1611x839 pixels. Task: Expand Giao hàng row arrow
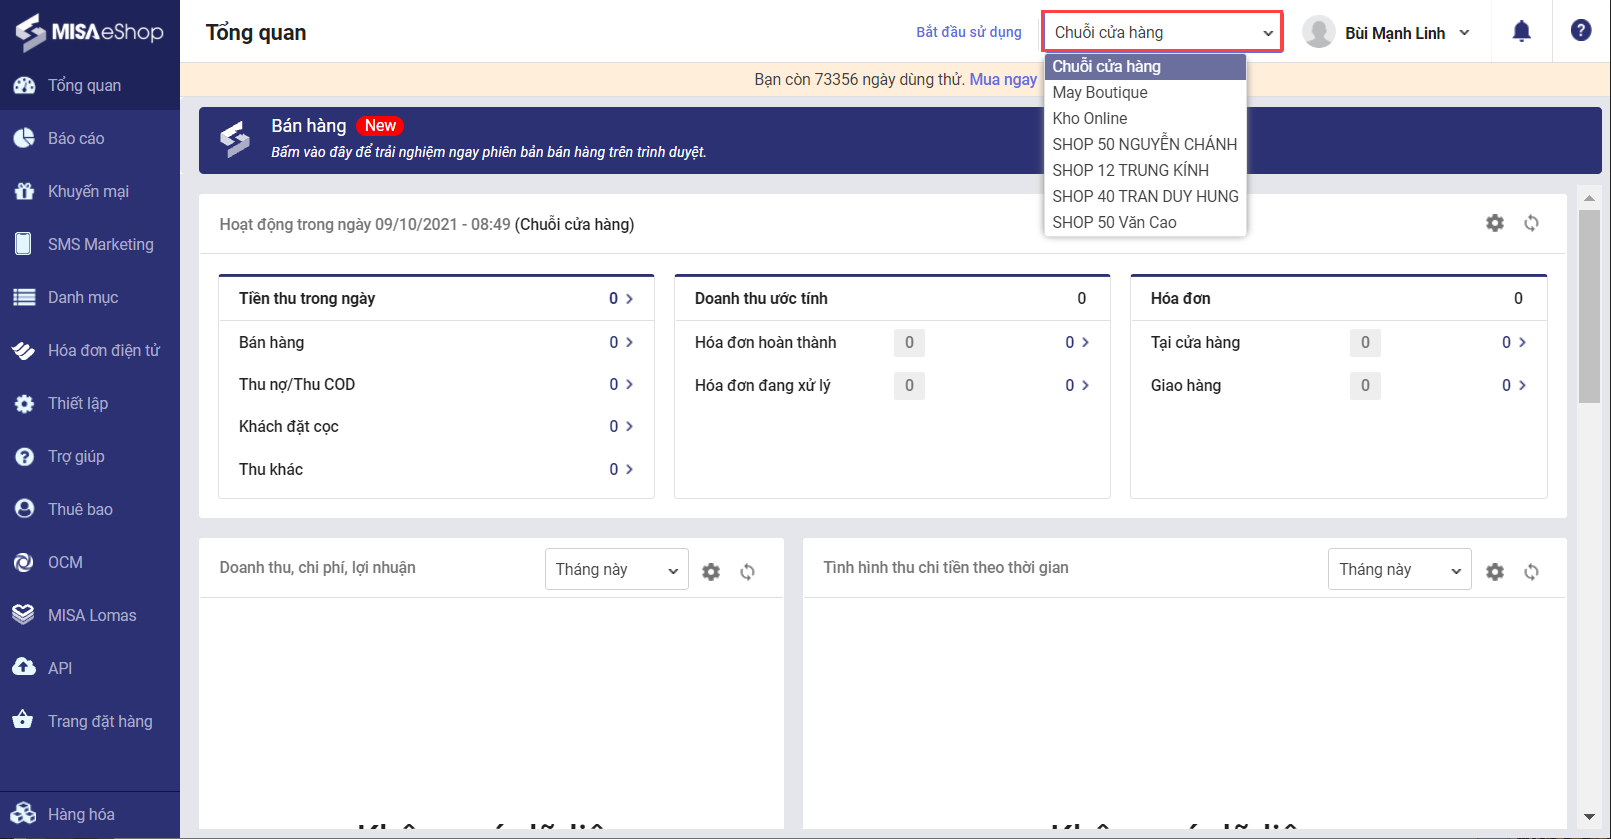1522,385
